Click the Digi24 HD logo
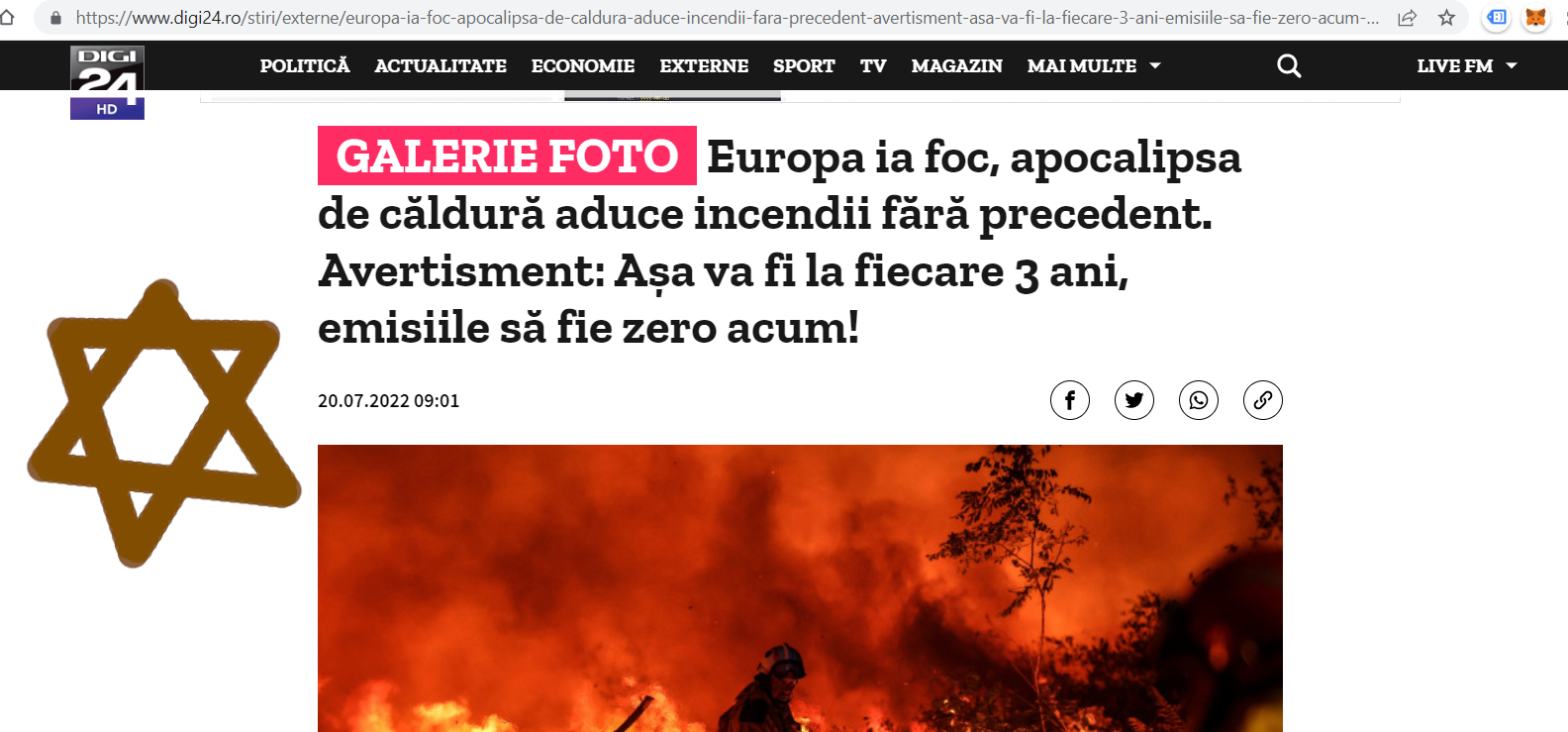 107,82
